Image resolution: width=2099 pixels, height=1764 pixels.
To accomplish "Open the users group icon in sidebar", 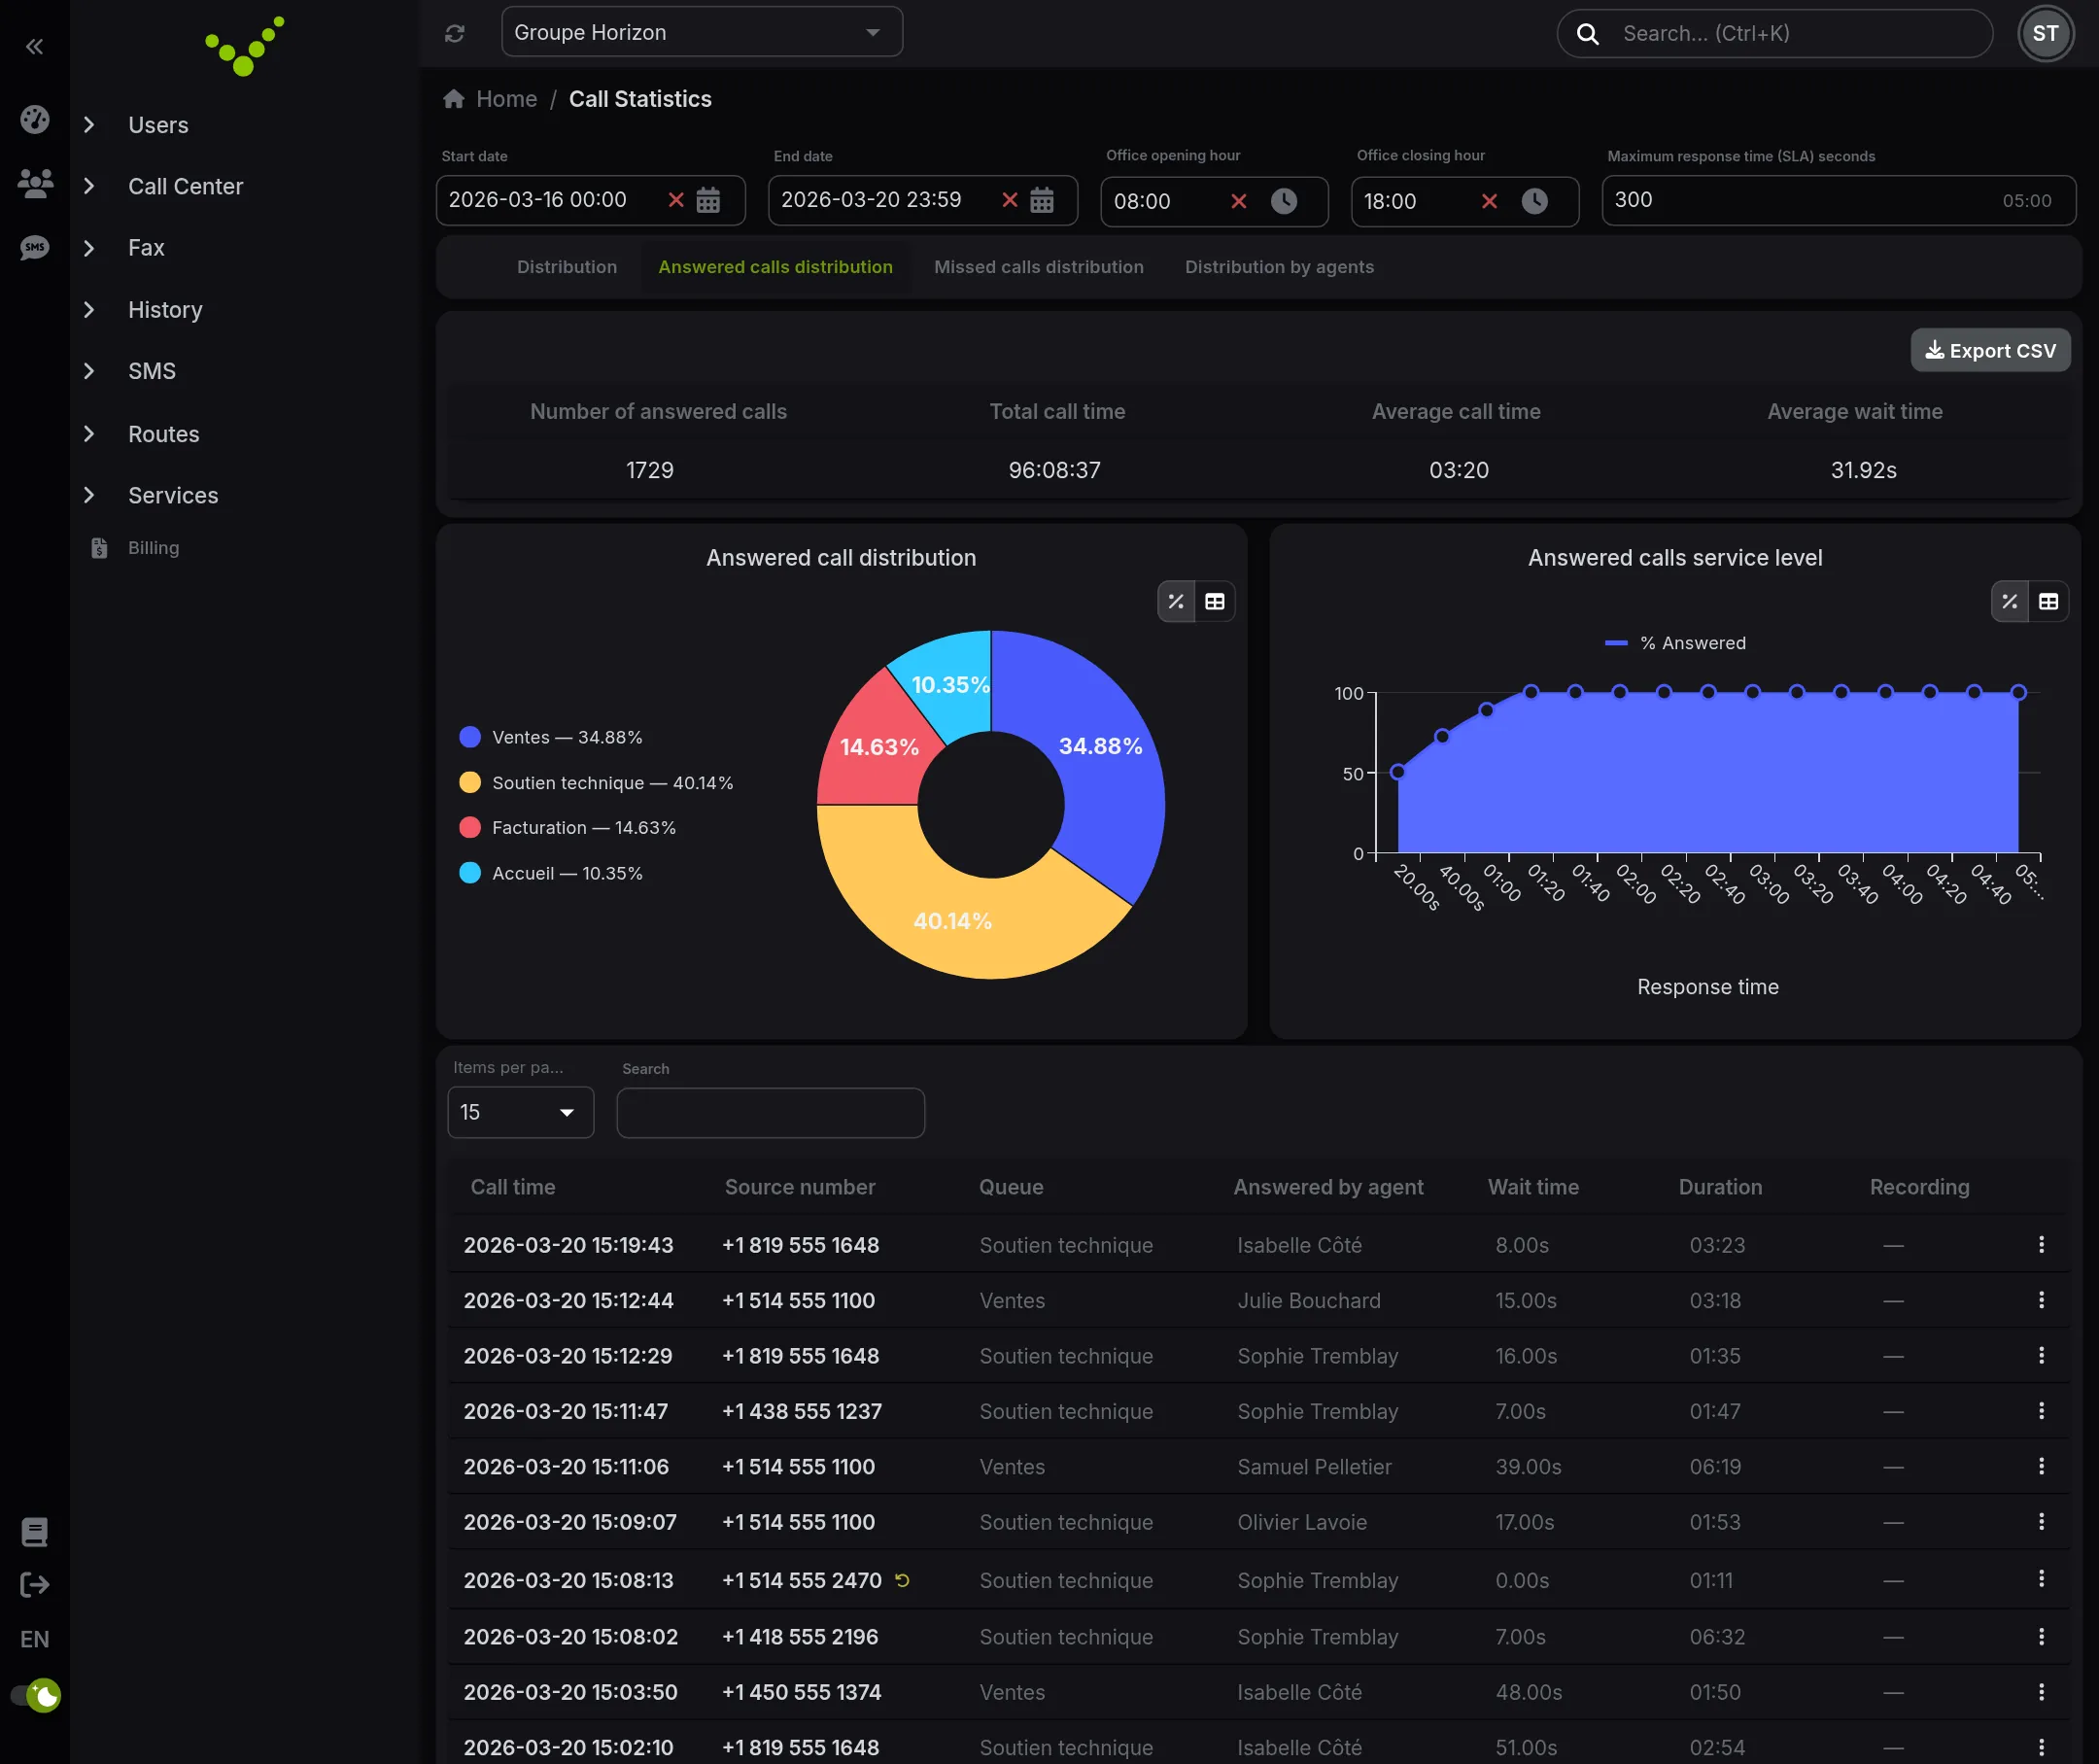I will click(x=35, y=183).
